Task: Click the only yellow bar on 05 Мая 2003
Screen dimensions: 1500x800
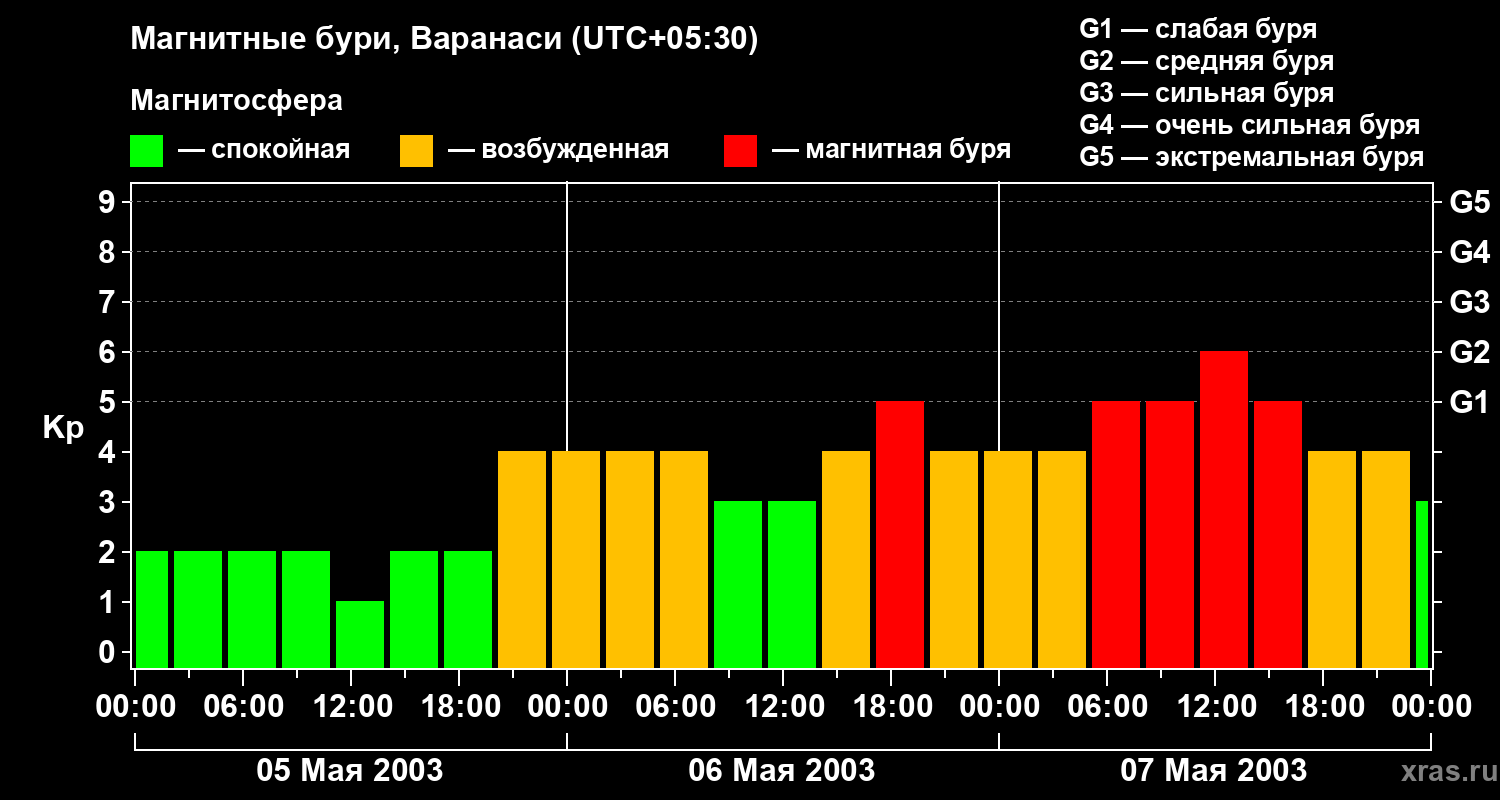Action: [522, 560]
